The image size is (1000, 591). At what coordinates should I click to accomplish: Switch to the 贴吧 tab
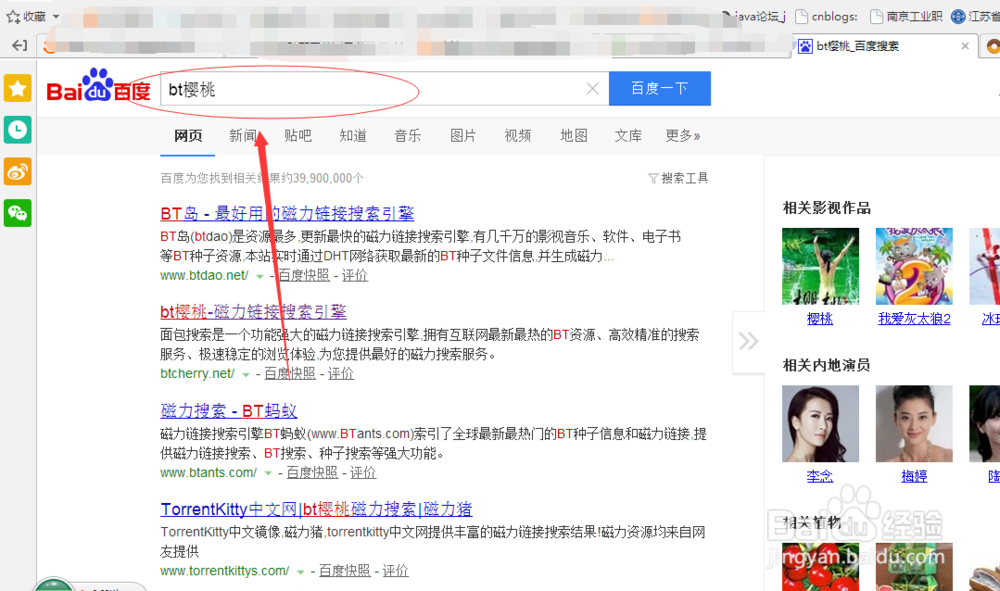coord(298,135)
